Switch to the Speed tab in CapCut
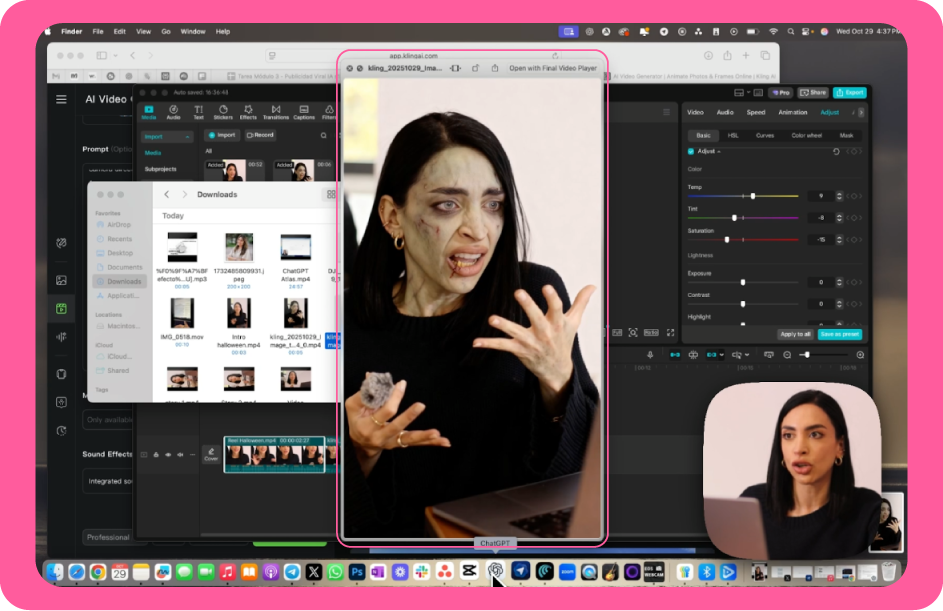 (x=756, y=112)
